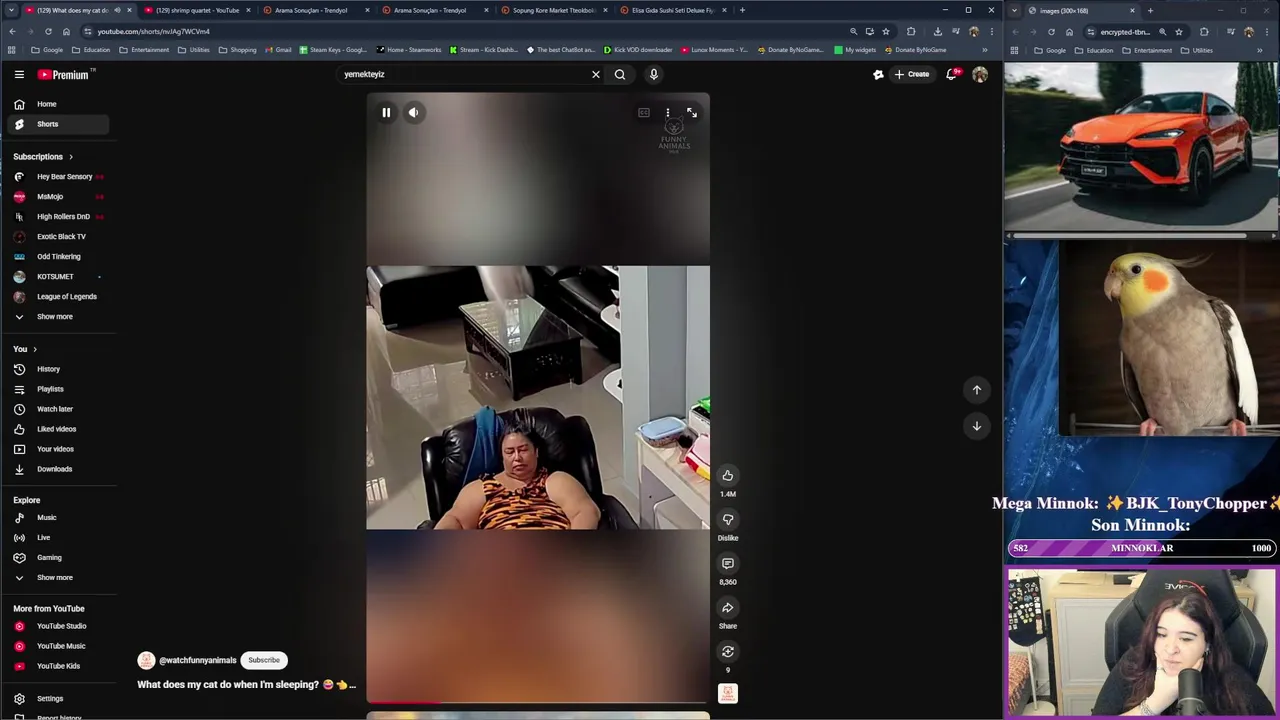Open the Short's three-dot more options

668,113
